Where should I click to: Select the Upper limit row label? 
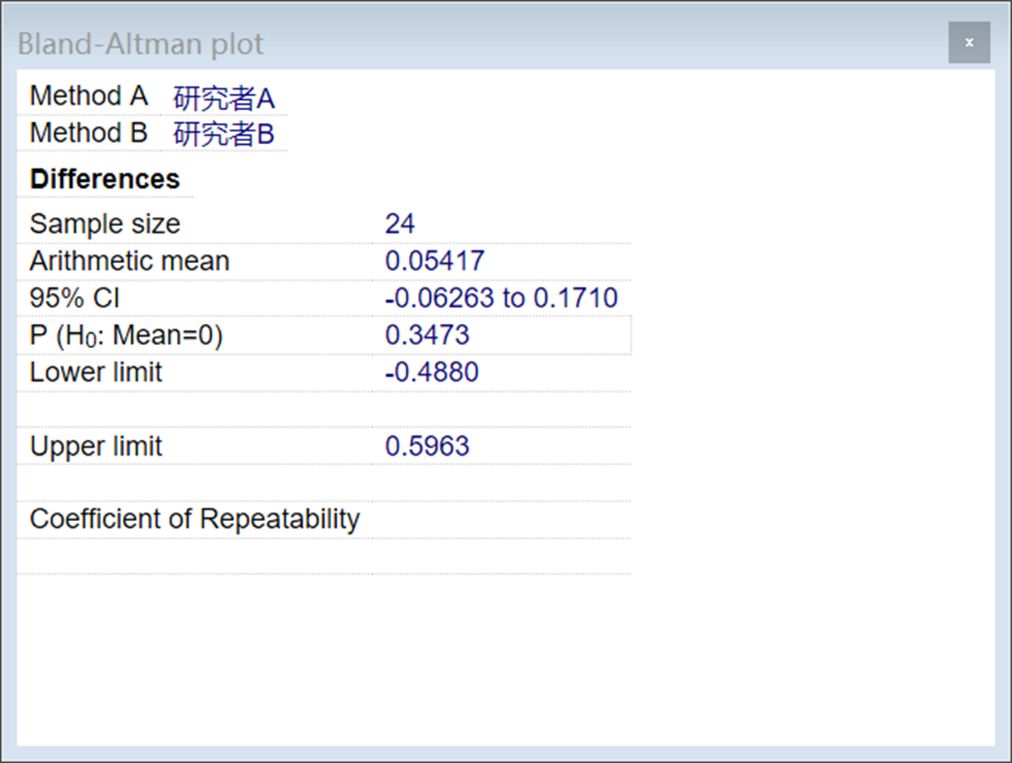tap(96, 446)
